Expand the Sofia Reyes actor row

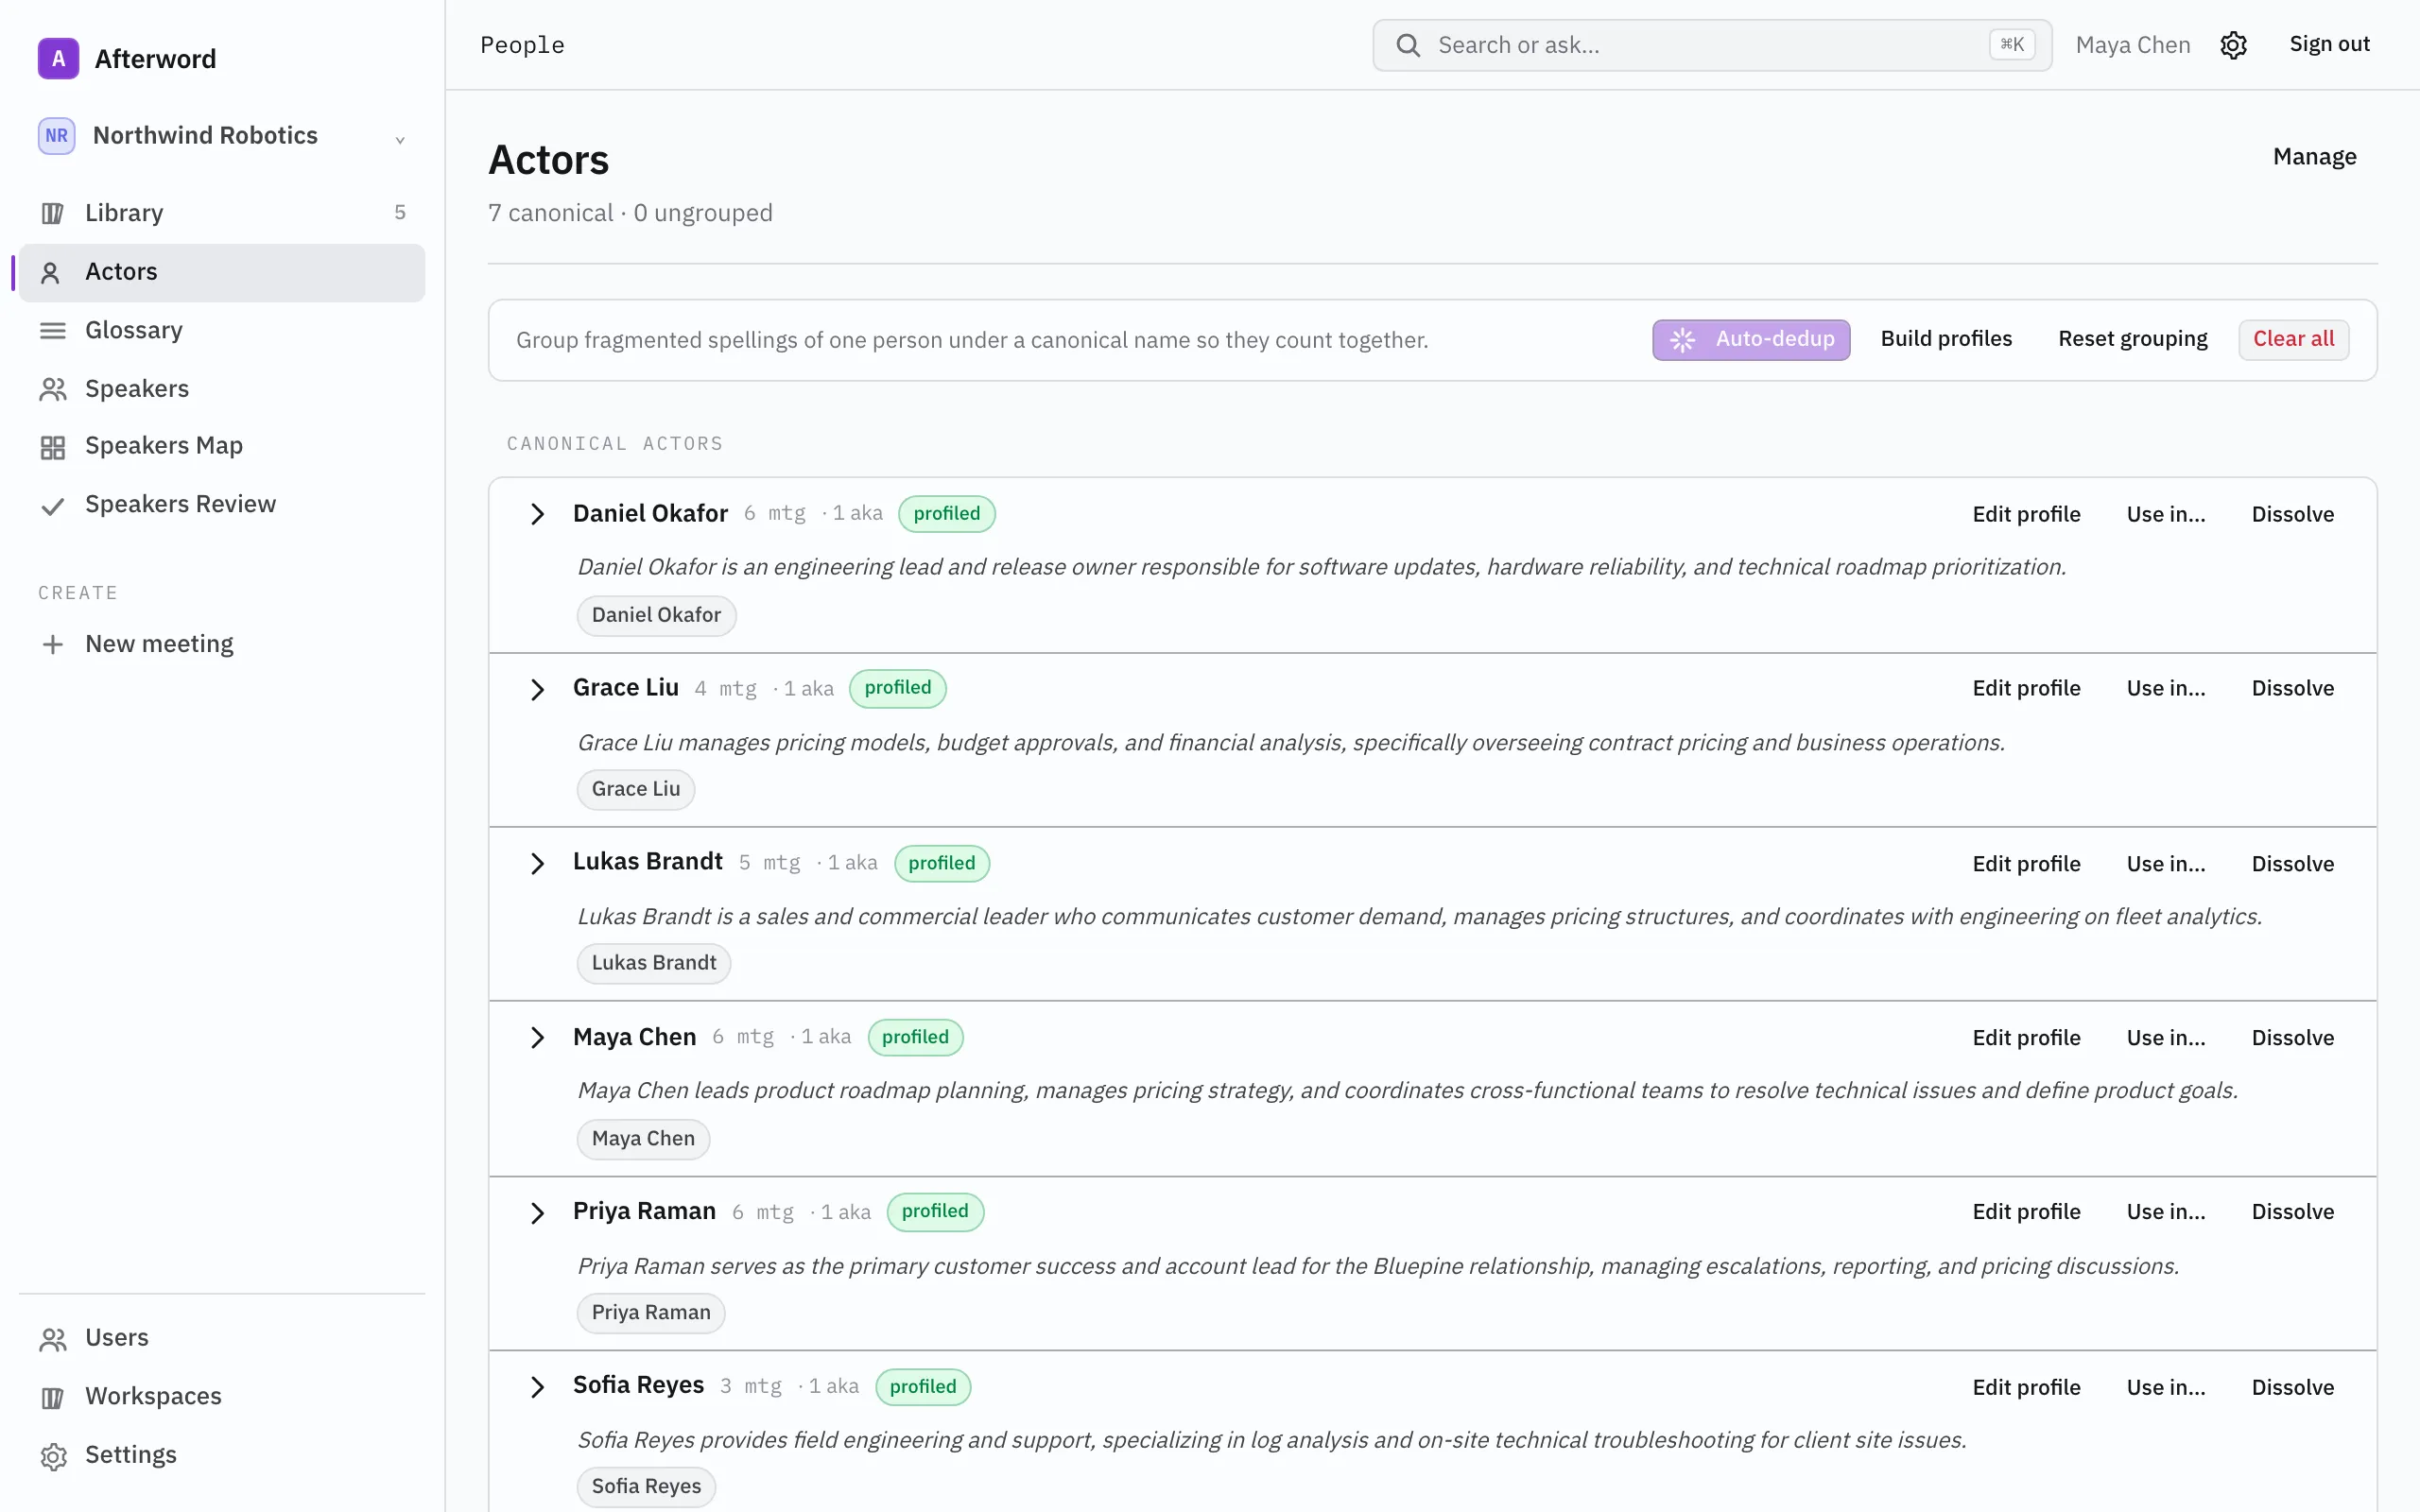point(537,1387)
